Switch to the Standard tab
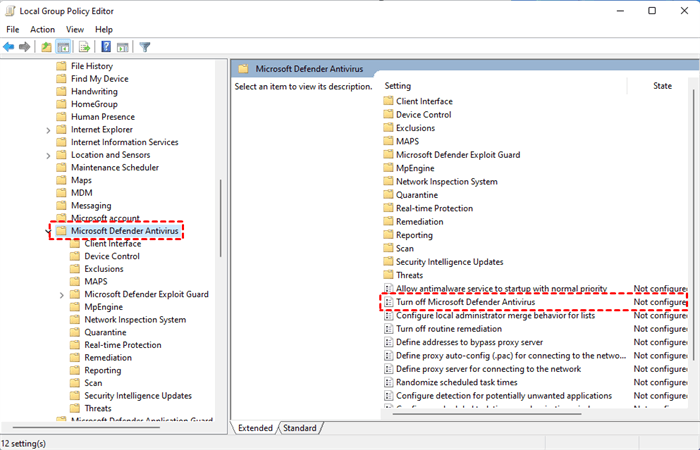The image size is (700, 450). coord(300,428)
